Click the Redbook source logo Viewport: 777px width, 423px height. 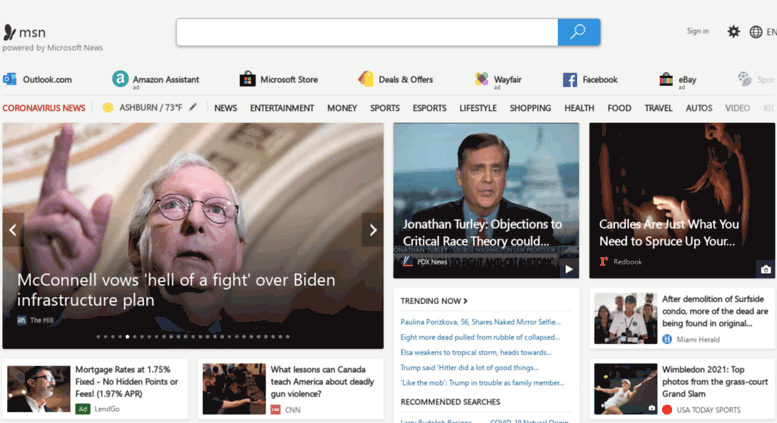pos(604,262)
